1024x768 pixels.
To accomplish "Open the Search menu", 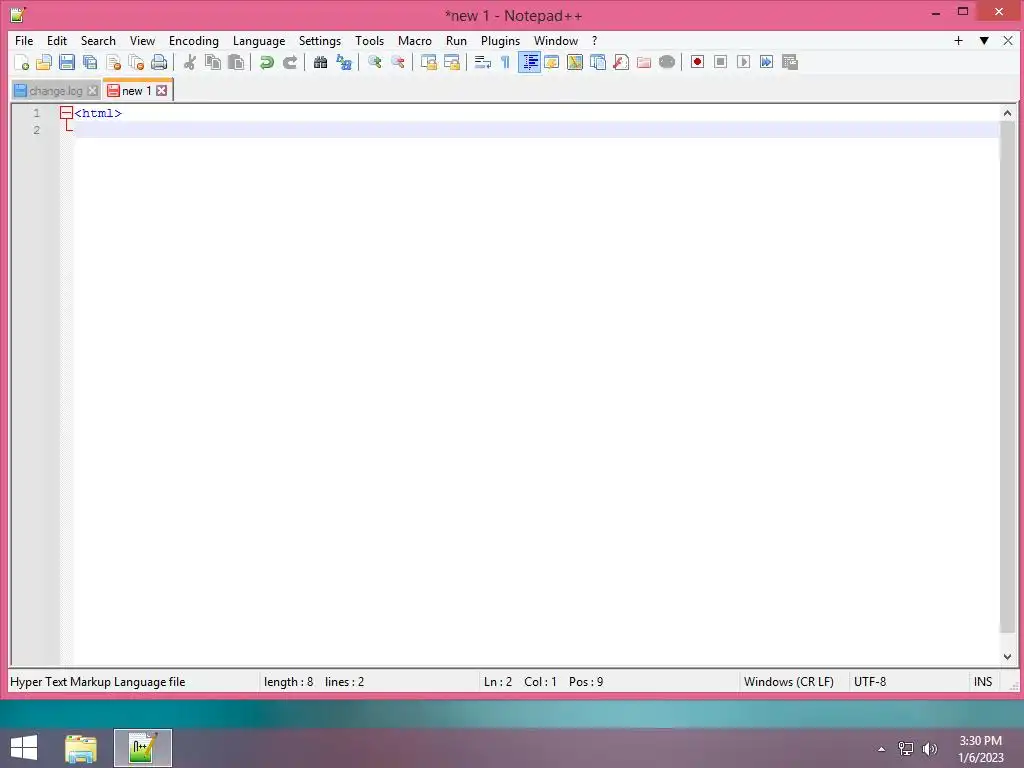I will point(98,40).
